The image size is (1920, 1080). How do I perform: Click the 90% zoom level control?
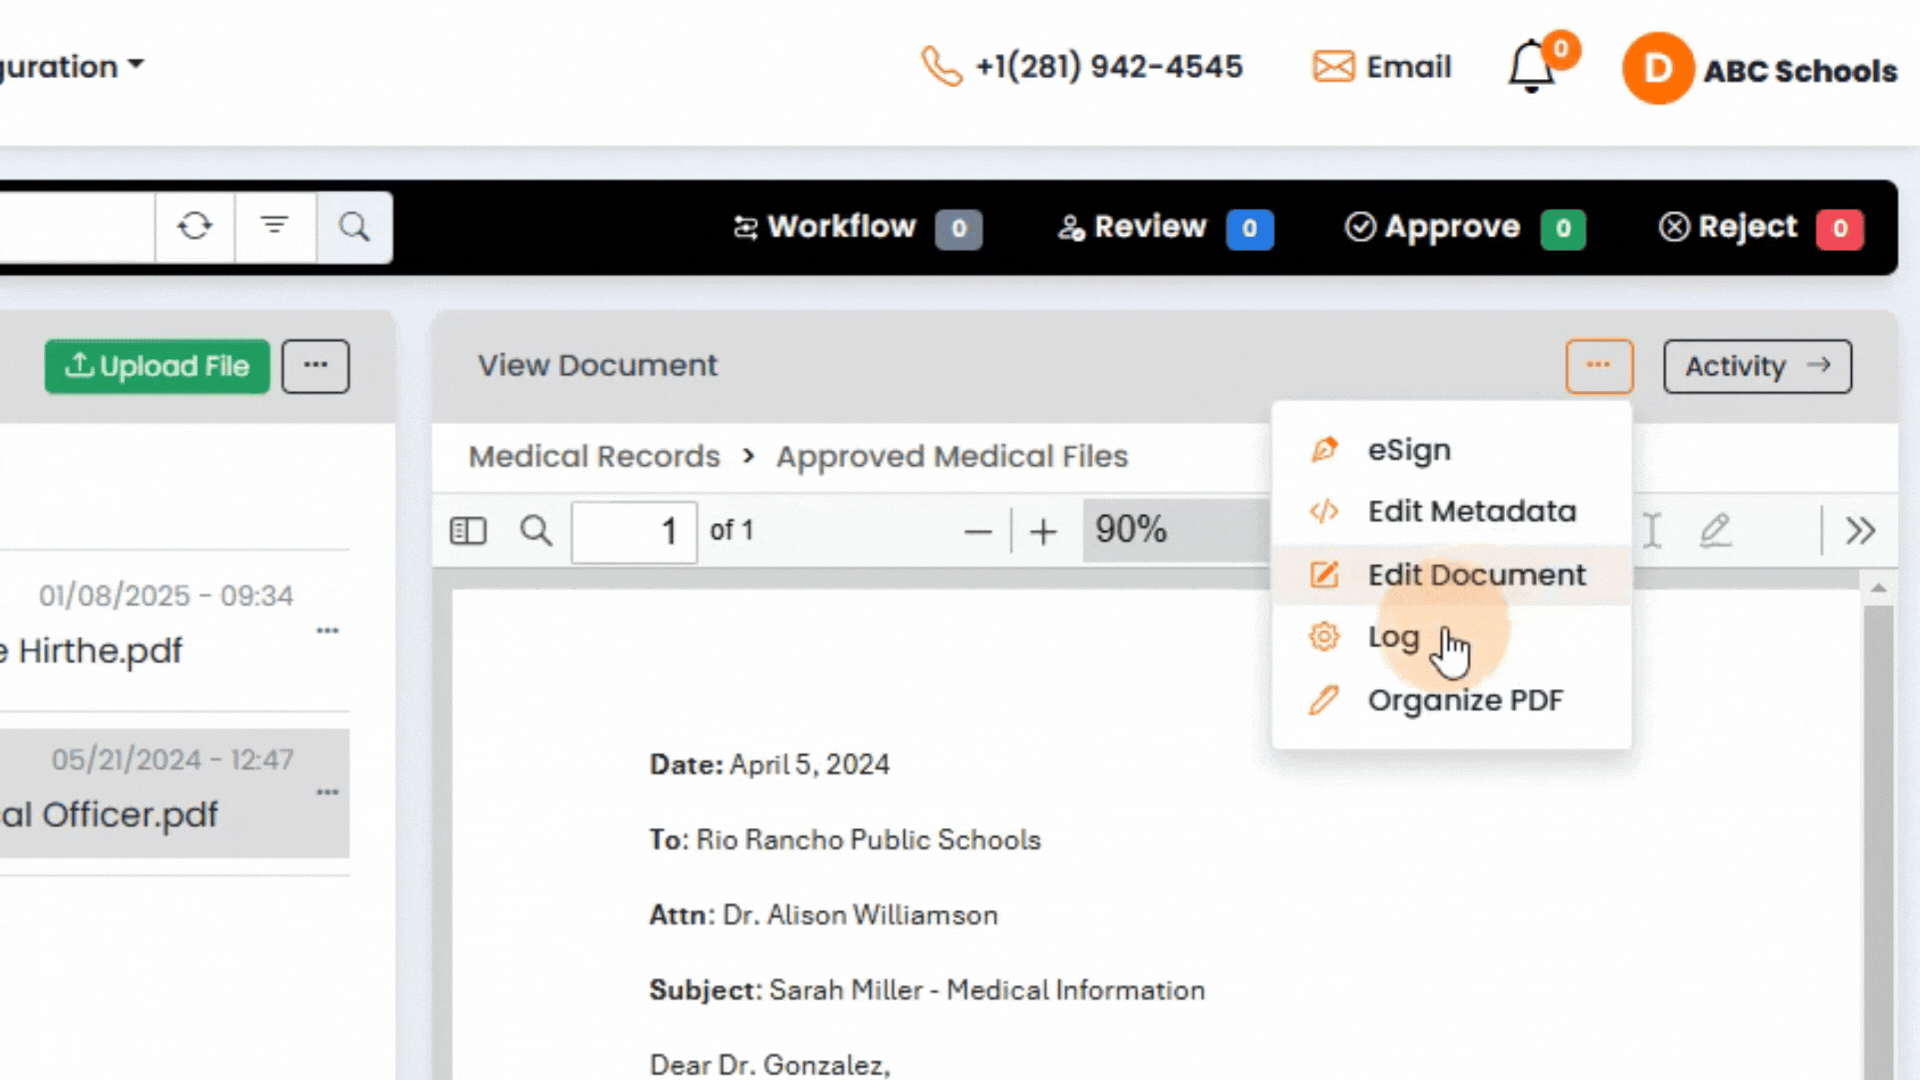1131,531
